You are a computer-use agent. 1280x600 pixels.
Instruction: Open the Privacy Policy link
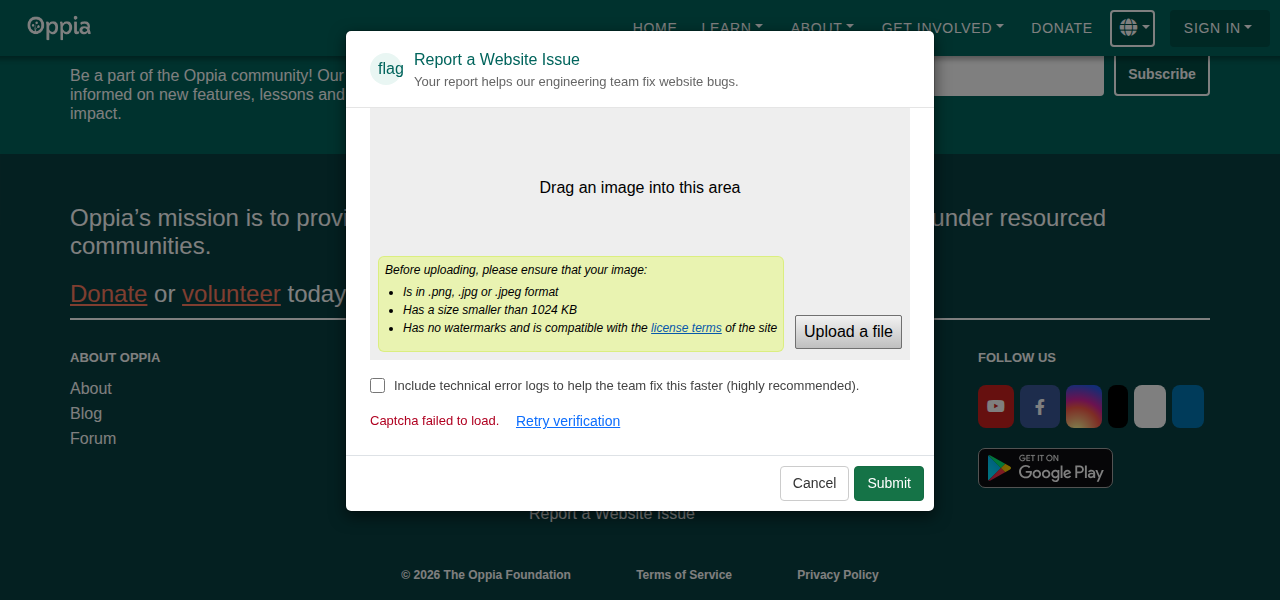(x=838, y=575)
